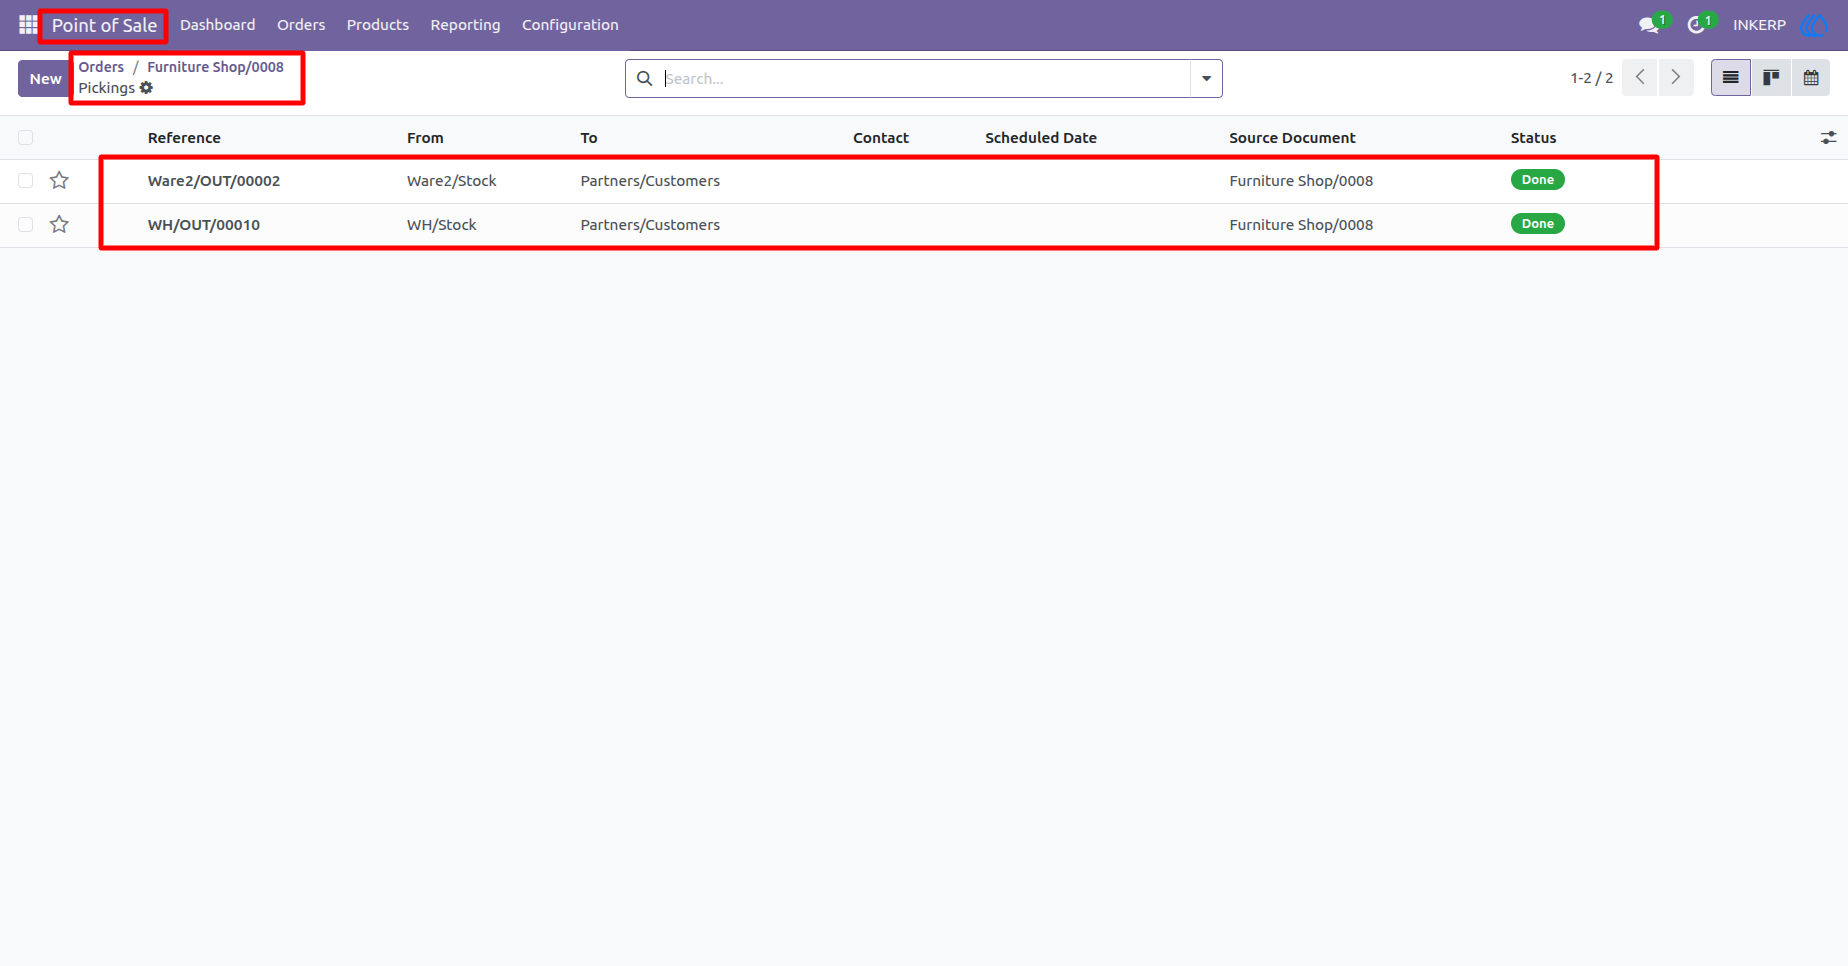Star the WH/OUT/00010 picking

click(x=59, y=225)
